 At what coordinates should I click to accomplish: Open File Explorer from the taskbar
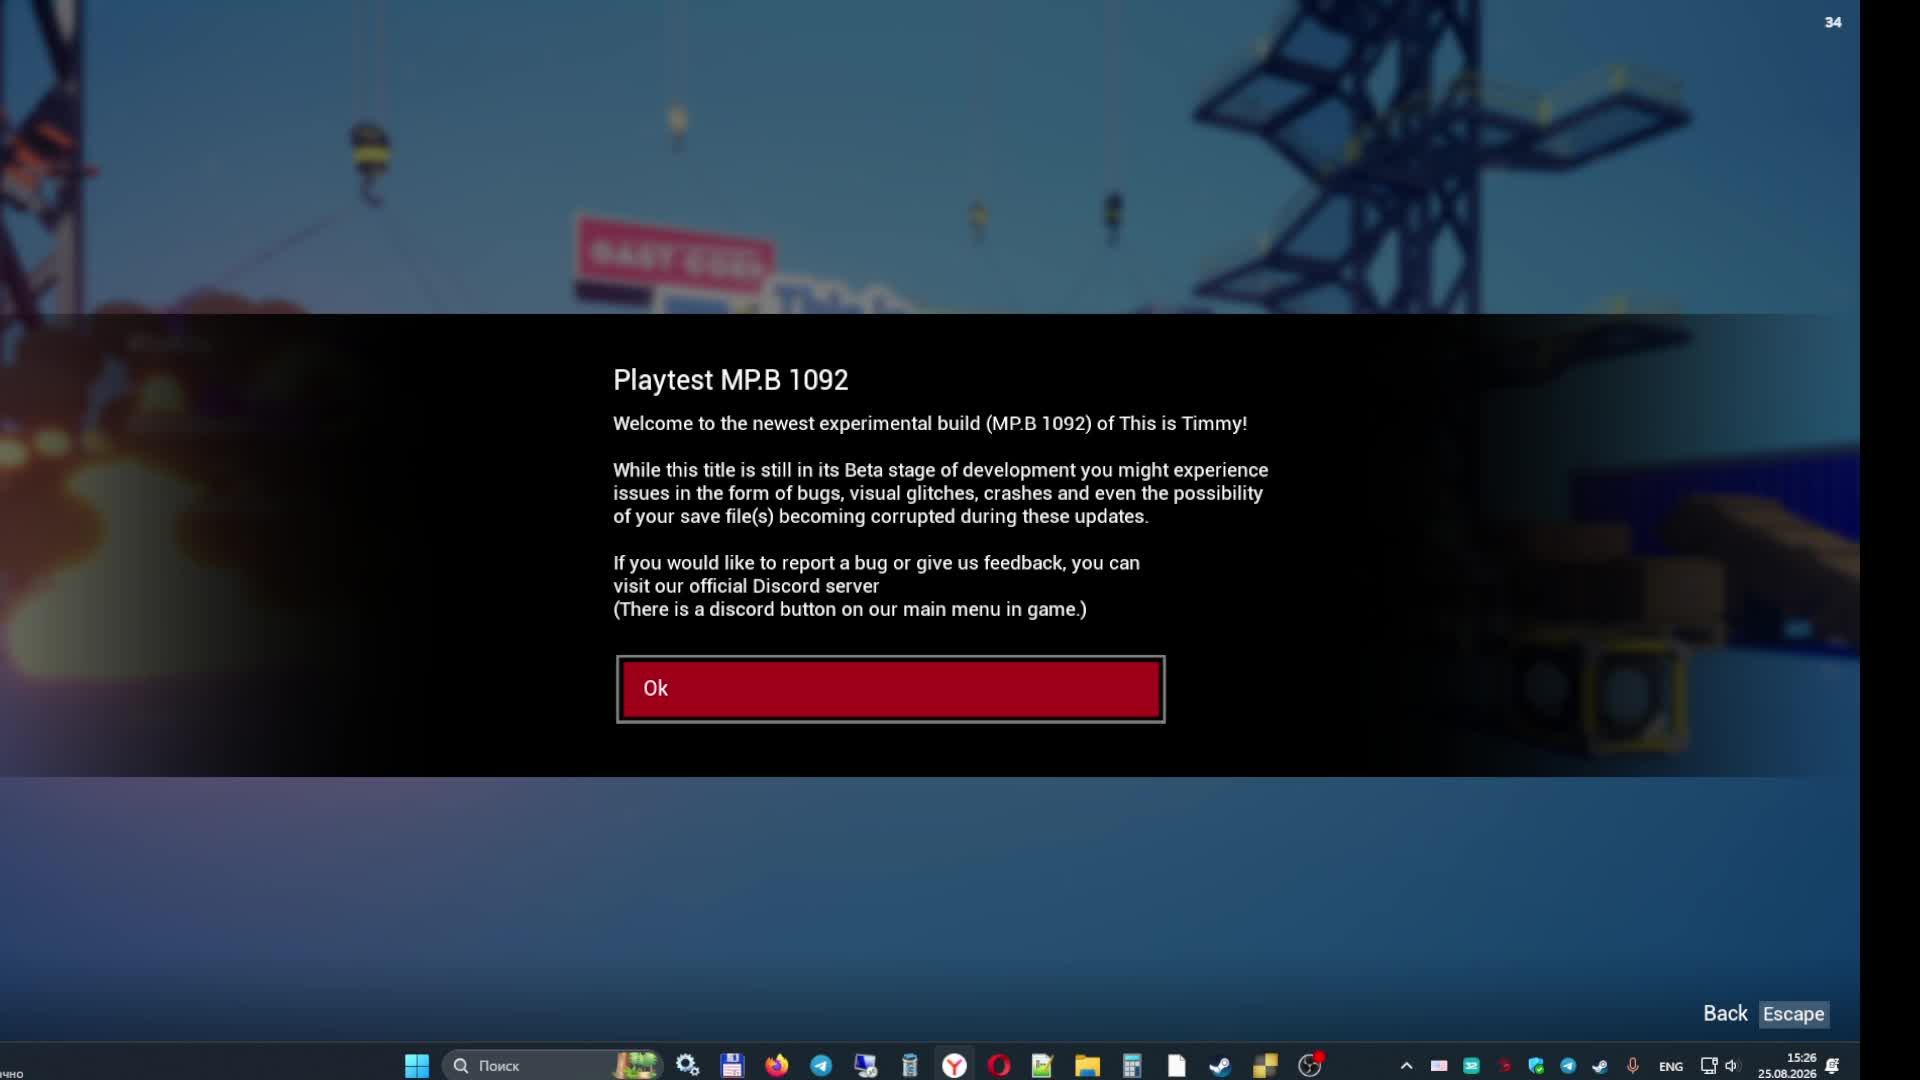(x=1087, y=1066)
